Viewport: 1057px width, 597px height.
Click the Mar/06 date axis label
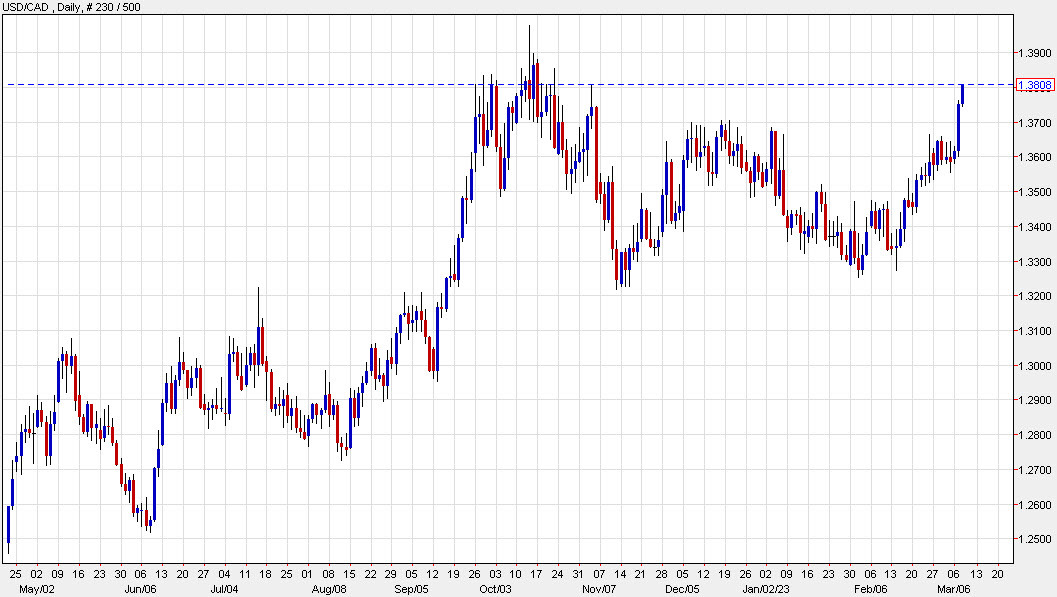tap(955, 590)
